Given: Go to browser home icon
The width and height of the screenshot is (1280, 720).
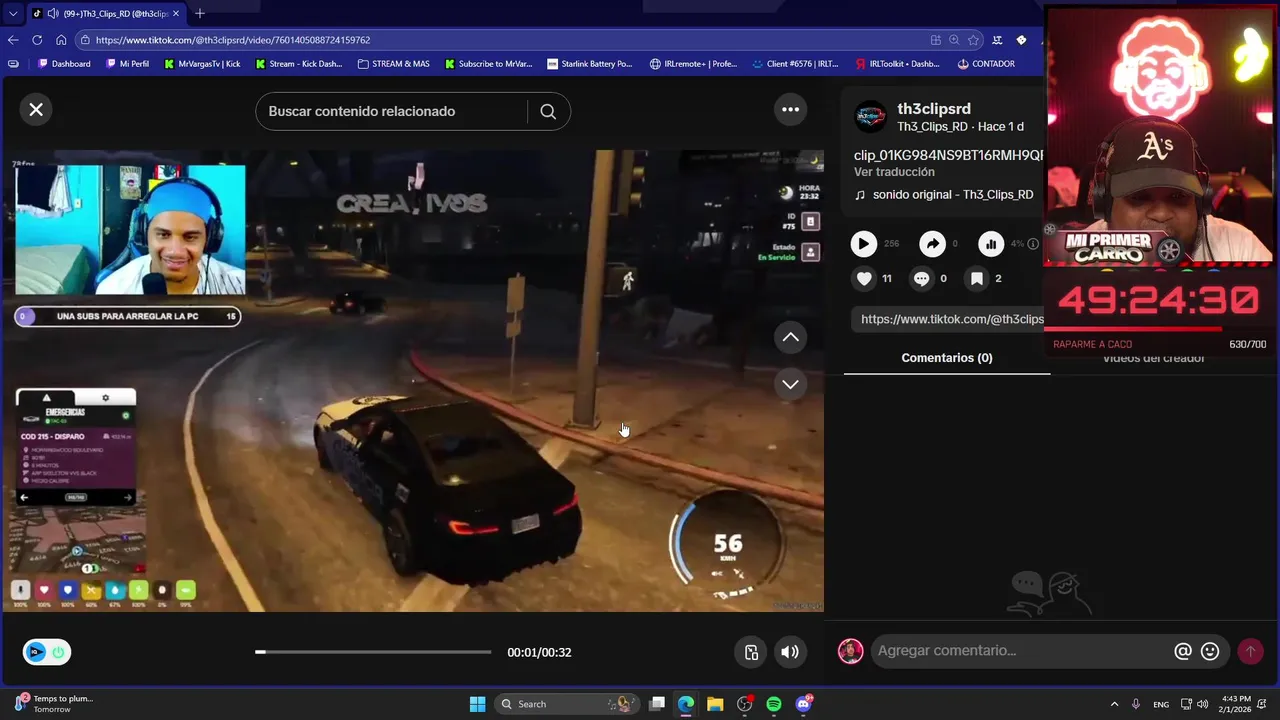Looking at the screenshot, I should [61, 40].
